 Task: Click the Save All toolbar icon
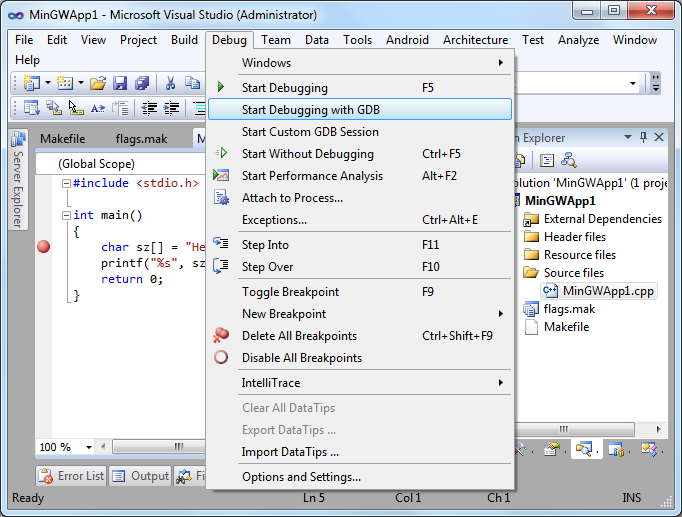coord(142,83)
